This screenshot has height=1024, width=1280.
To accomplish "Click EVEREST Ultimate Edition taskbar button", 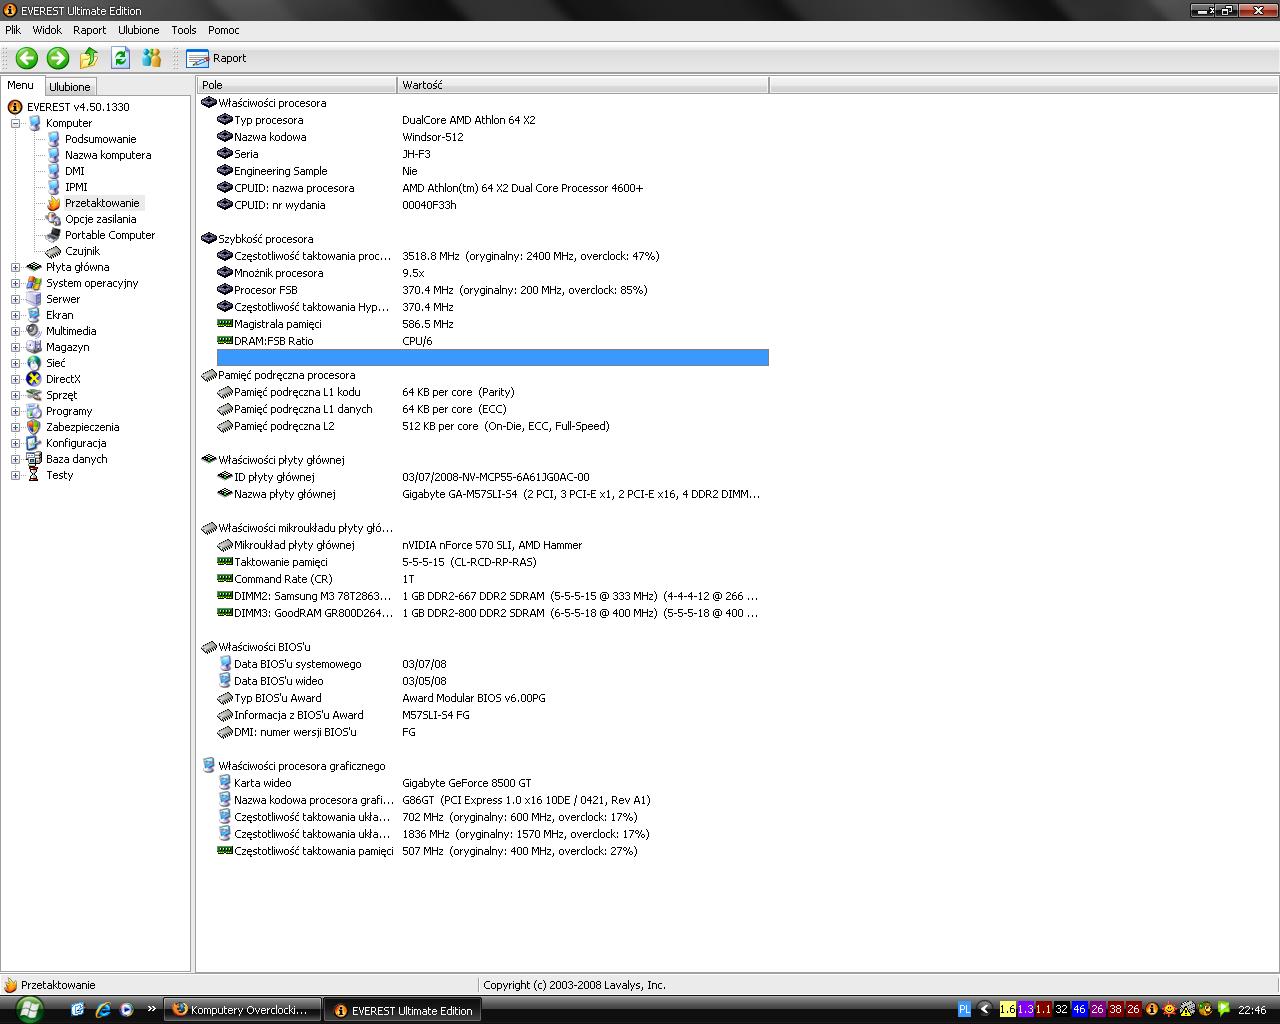I will 404,1010.
